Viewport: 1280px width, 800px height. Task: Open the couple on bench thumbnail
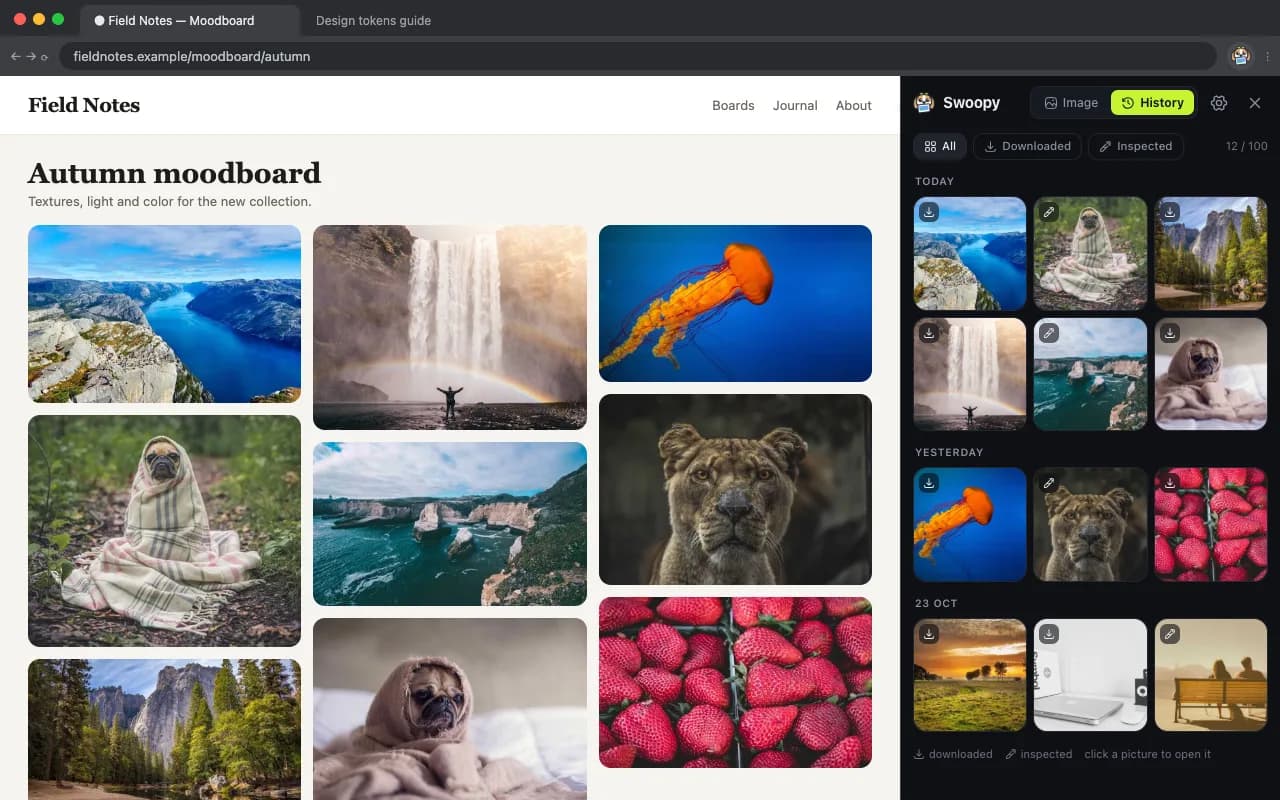tap(1211, 675)
